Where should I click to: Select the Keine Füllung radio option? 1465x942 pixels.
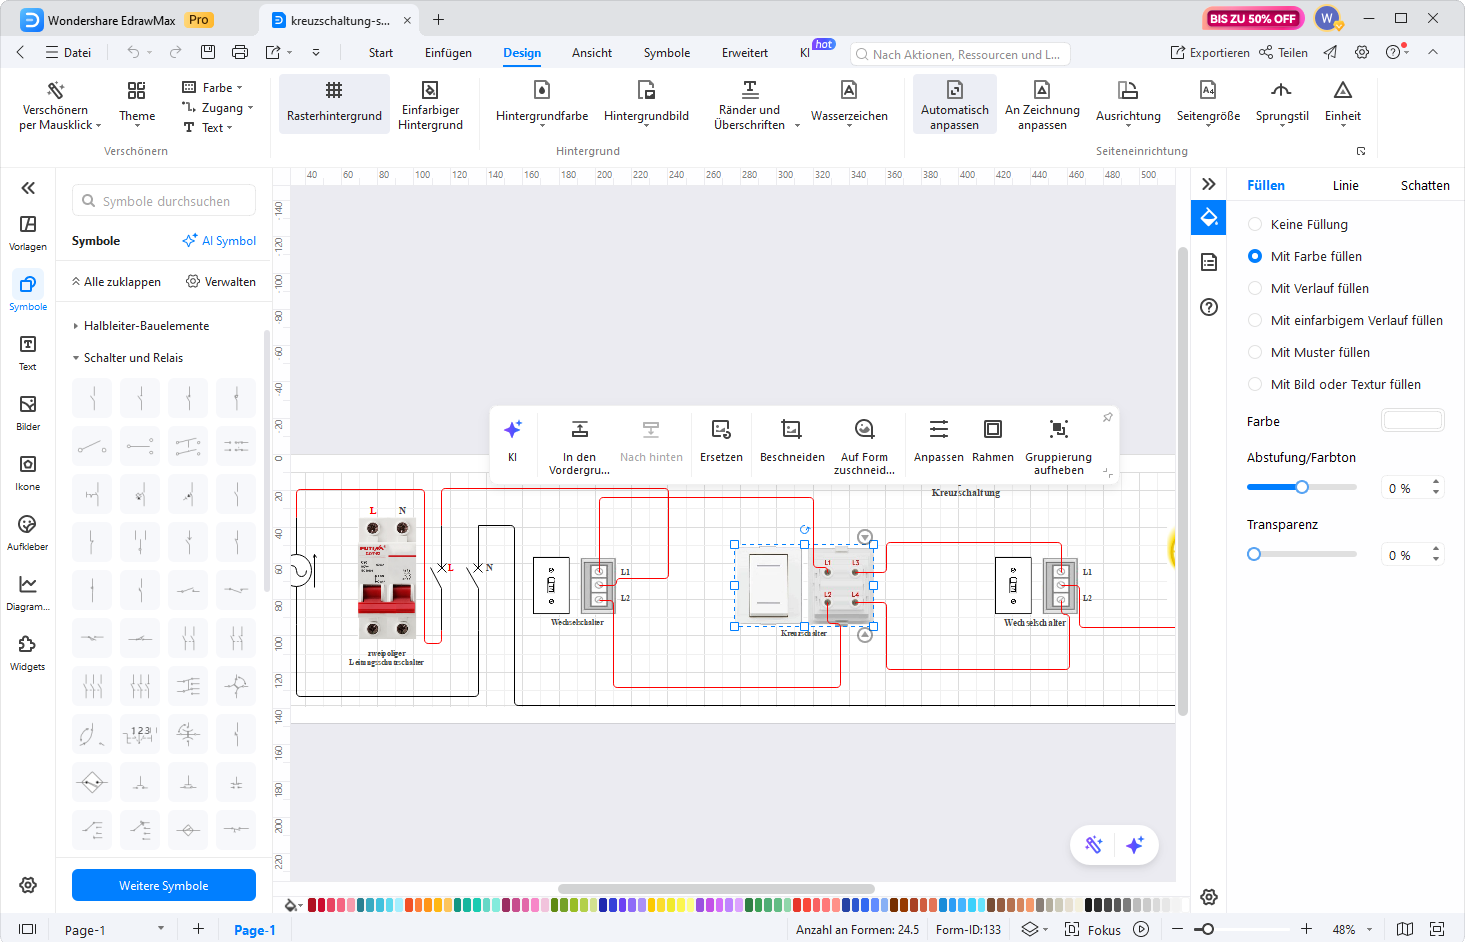pyautogui.click(x=1255, y=225)
